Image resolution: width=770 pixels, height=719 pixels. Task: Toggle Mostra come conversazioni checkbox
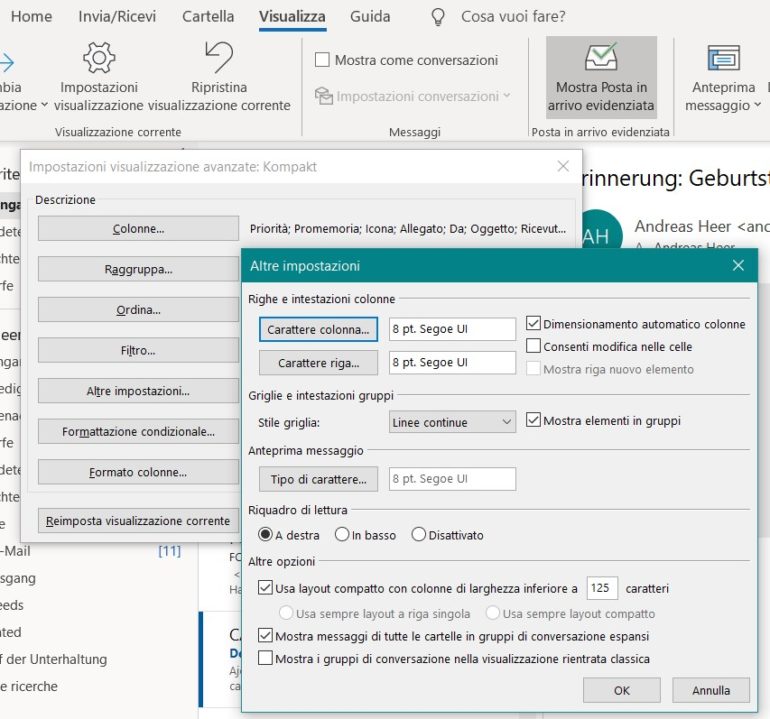(322, 60)
